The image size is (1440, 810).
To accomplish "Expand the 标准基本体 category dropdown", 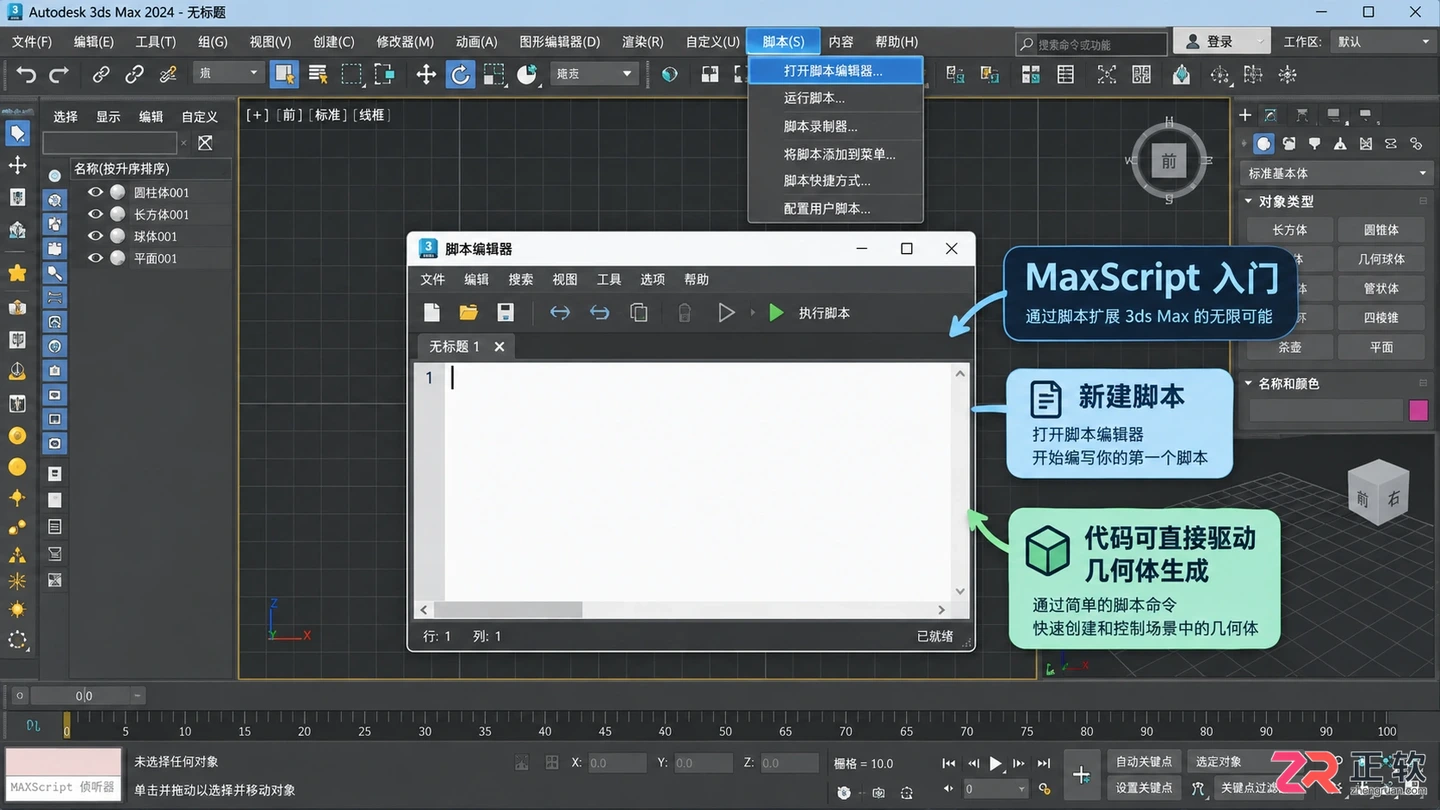I will 1337,173.
